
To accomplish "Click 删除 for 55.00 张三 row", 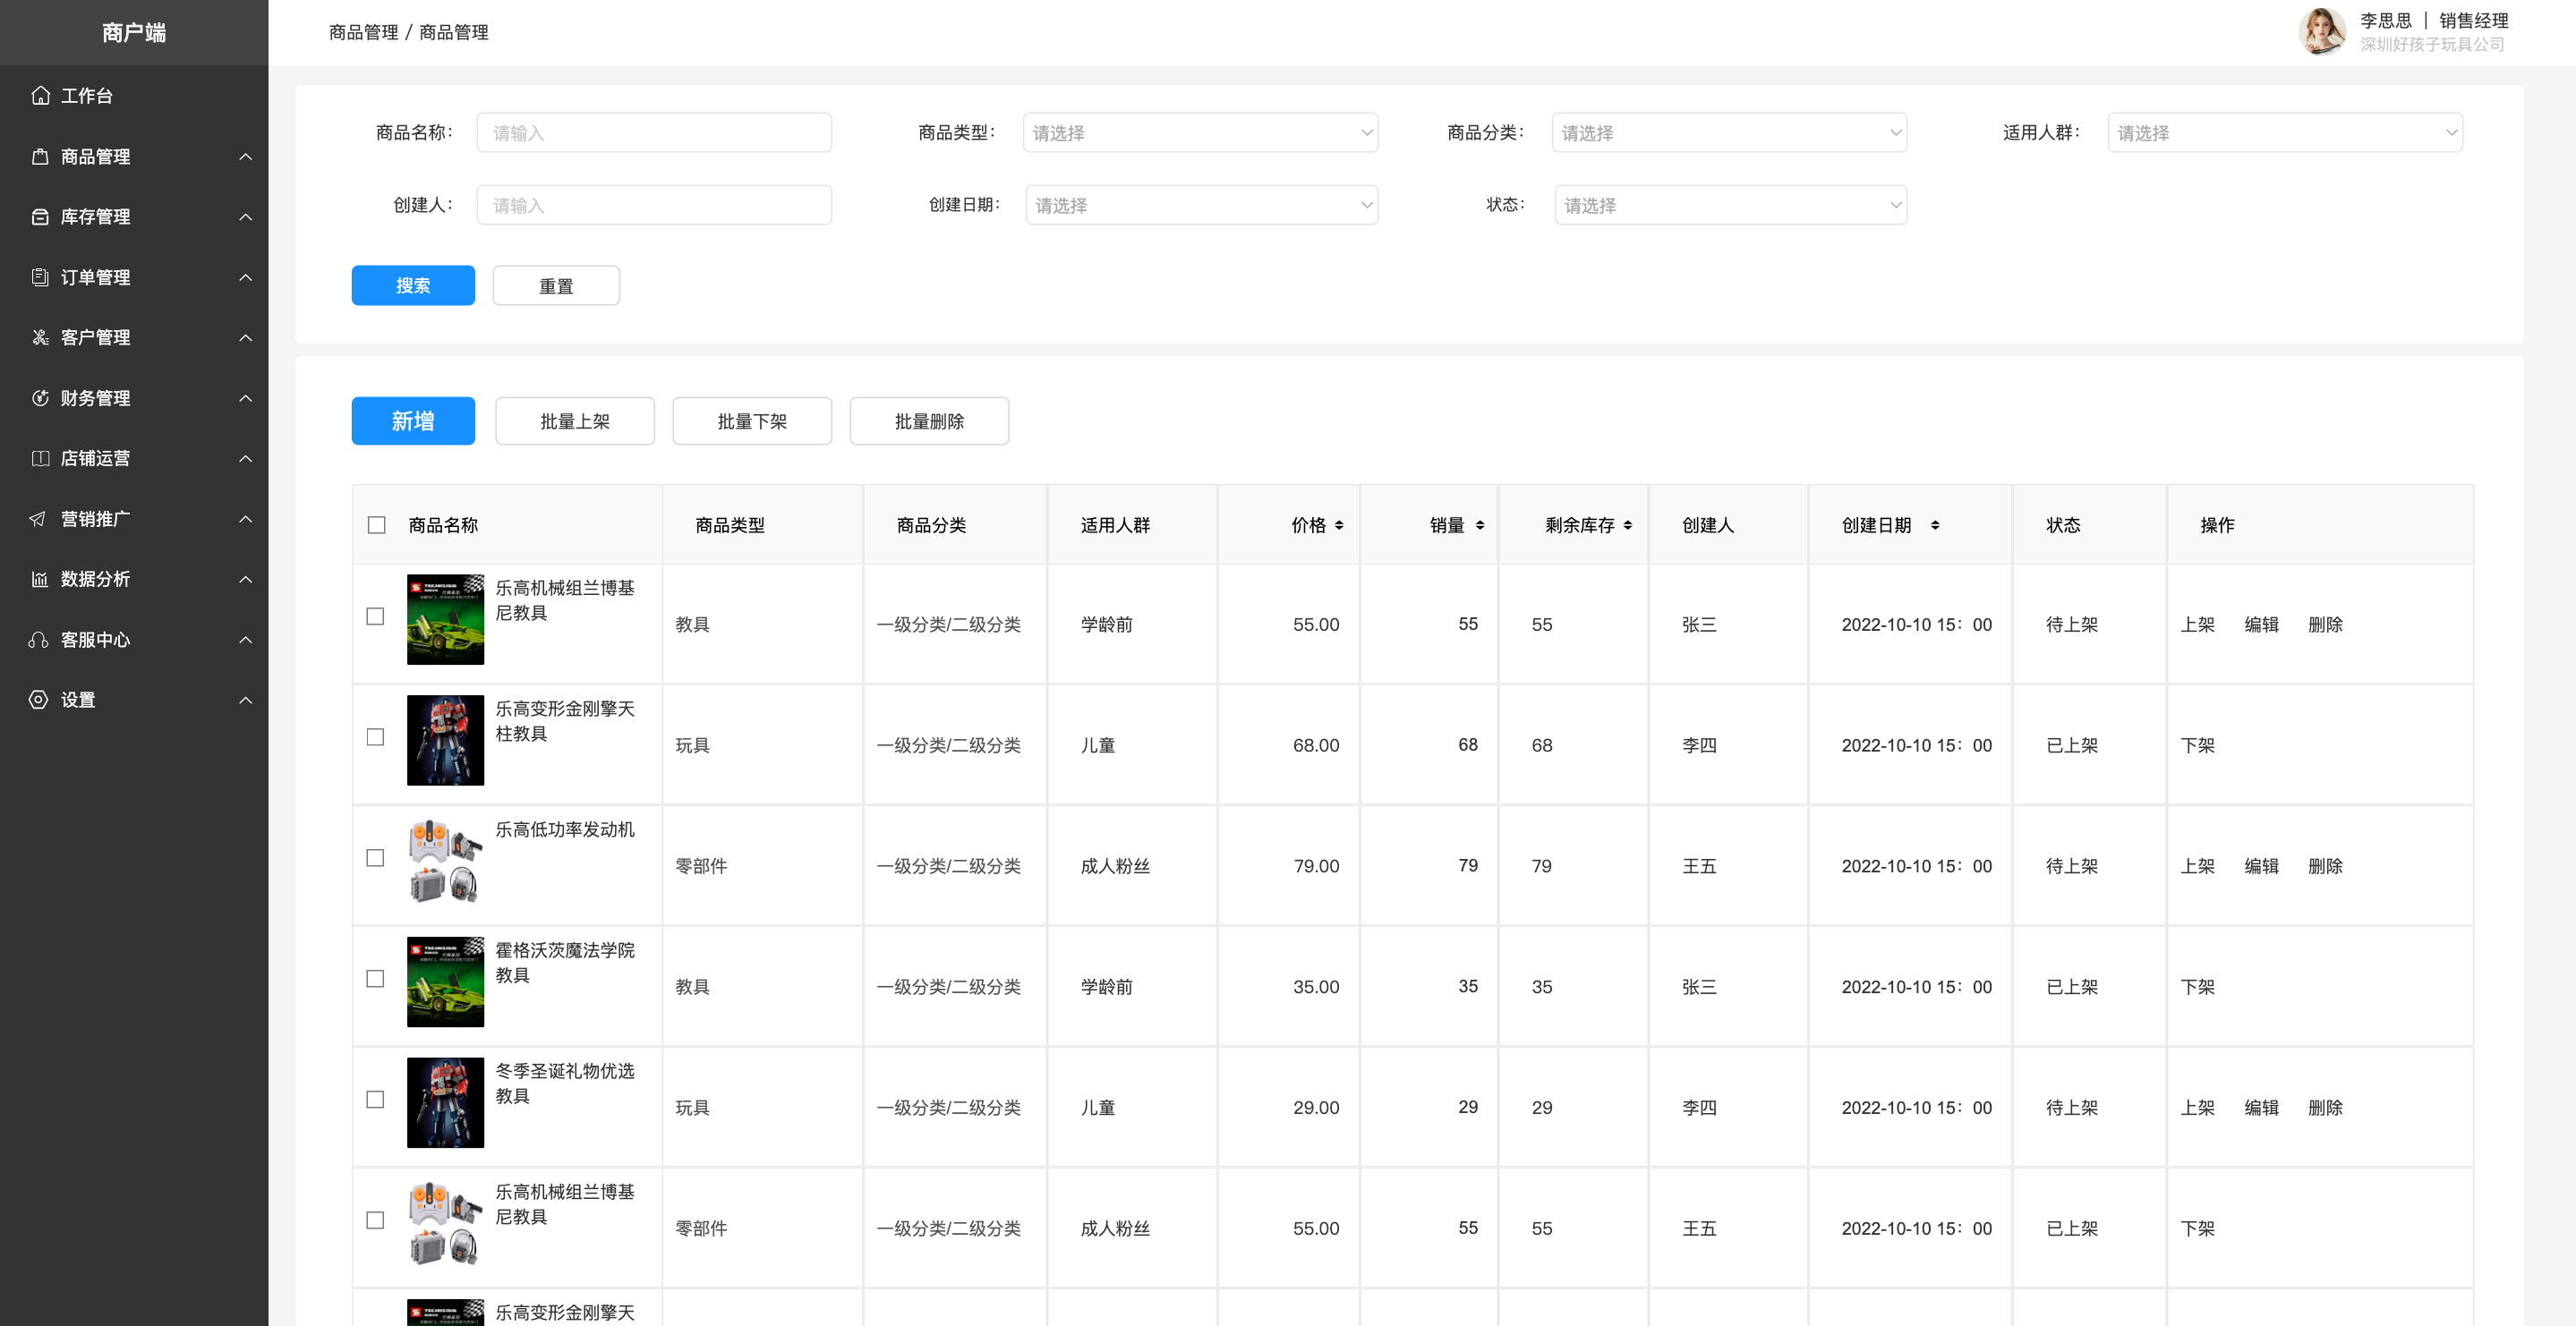I will [x=2325, y=625].
